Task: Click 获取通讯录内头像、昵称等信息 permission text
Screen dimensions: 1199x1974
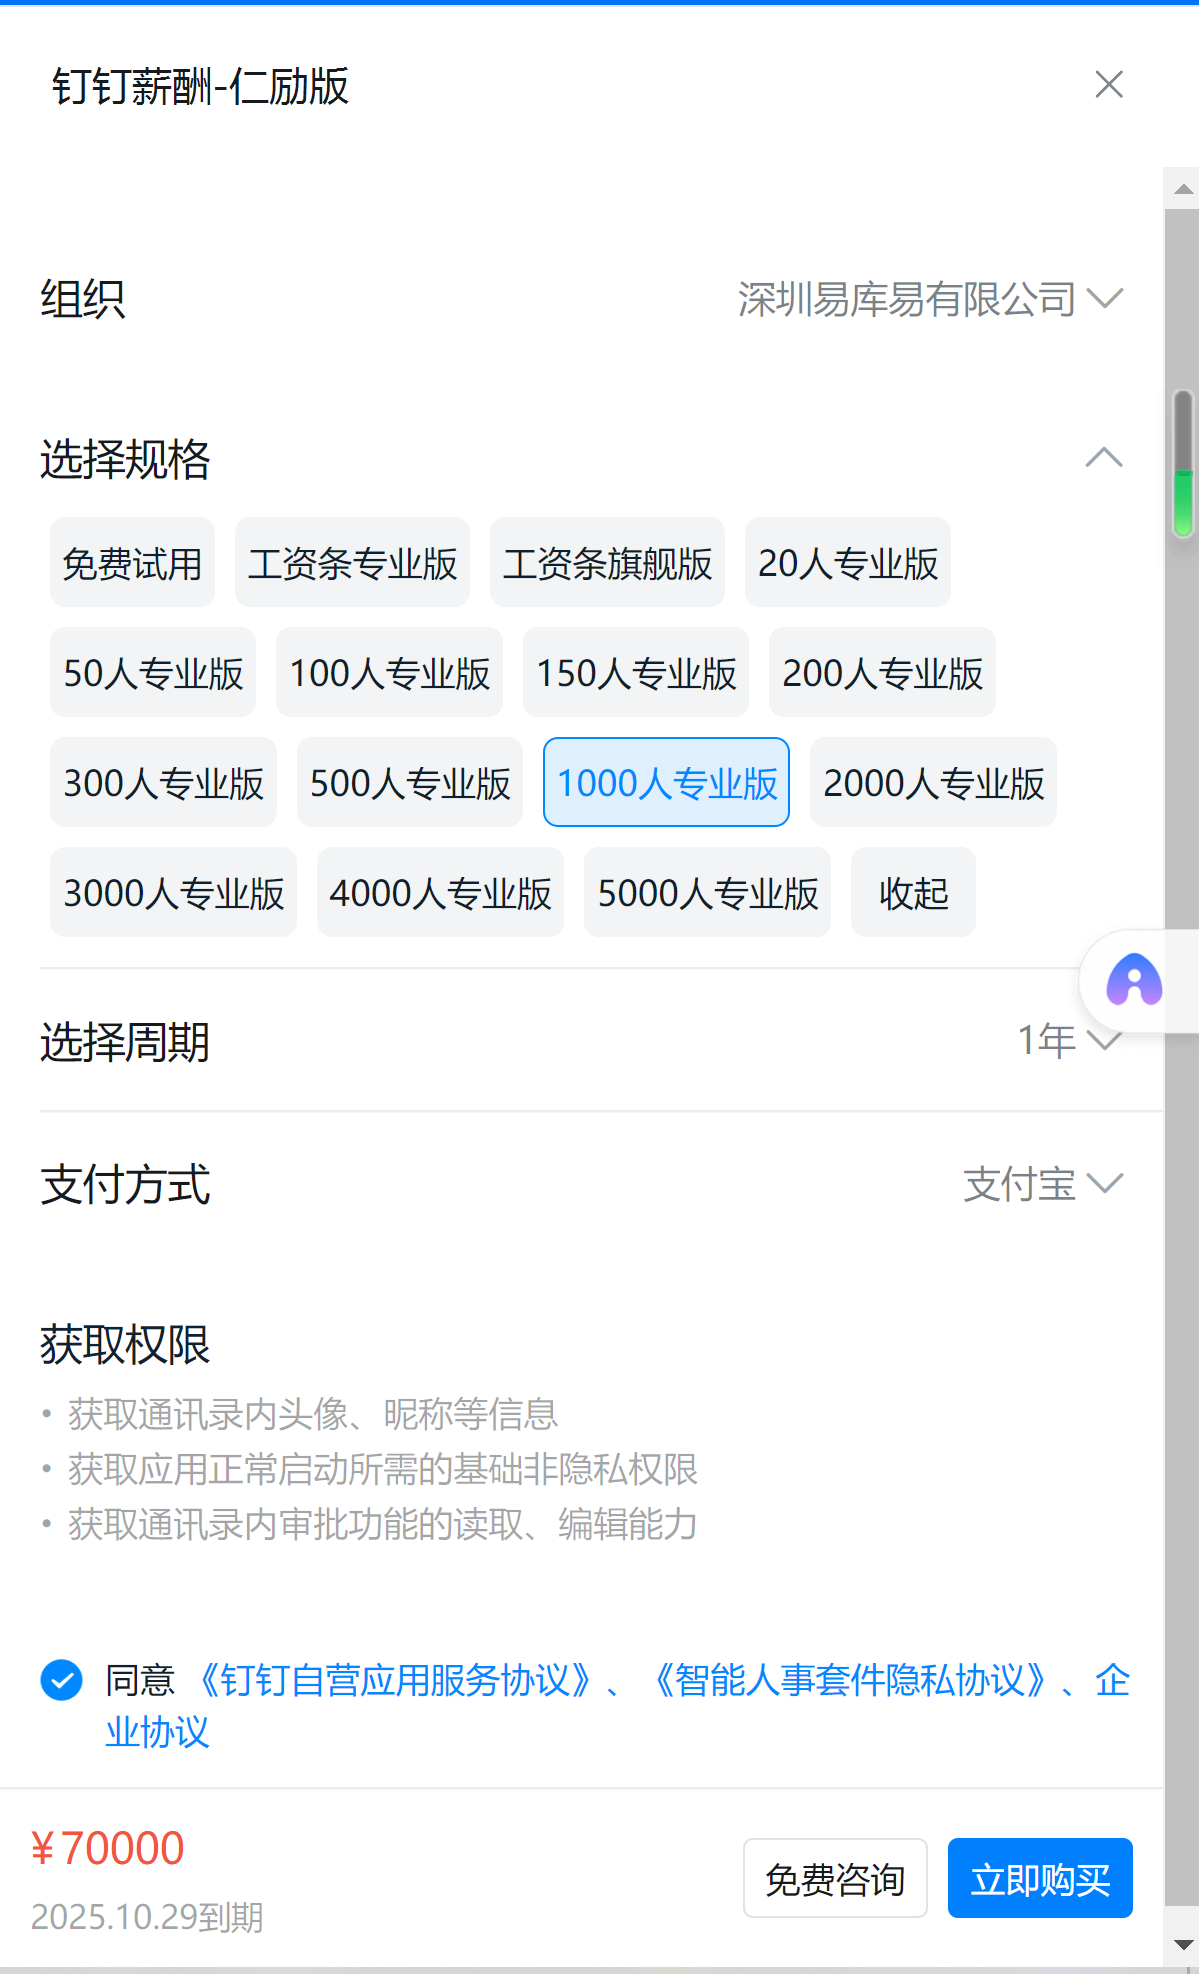Action: [313, 1414]
